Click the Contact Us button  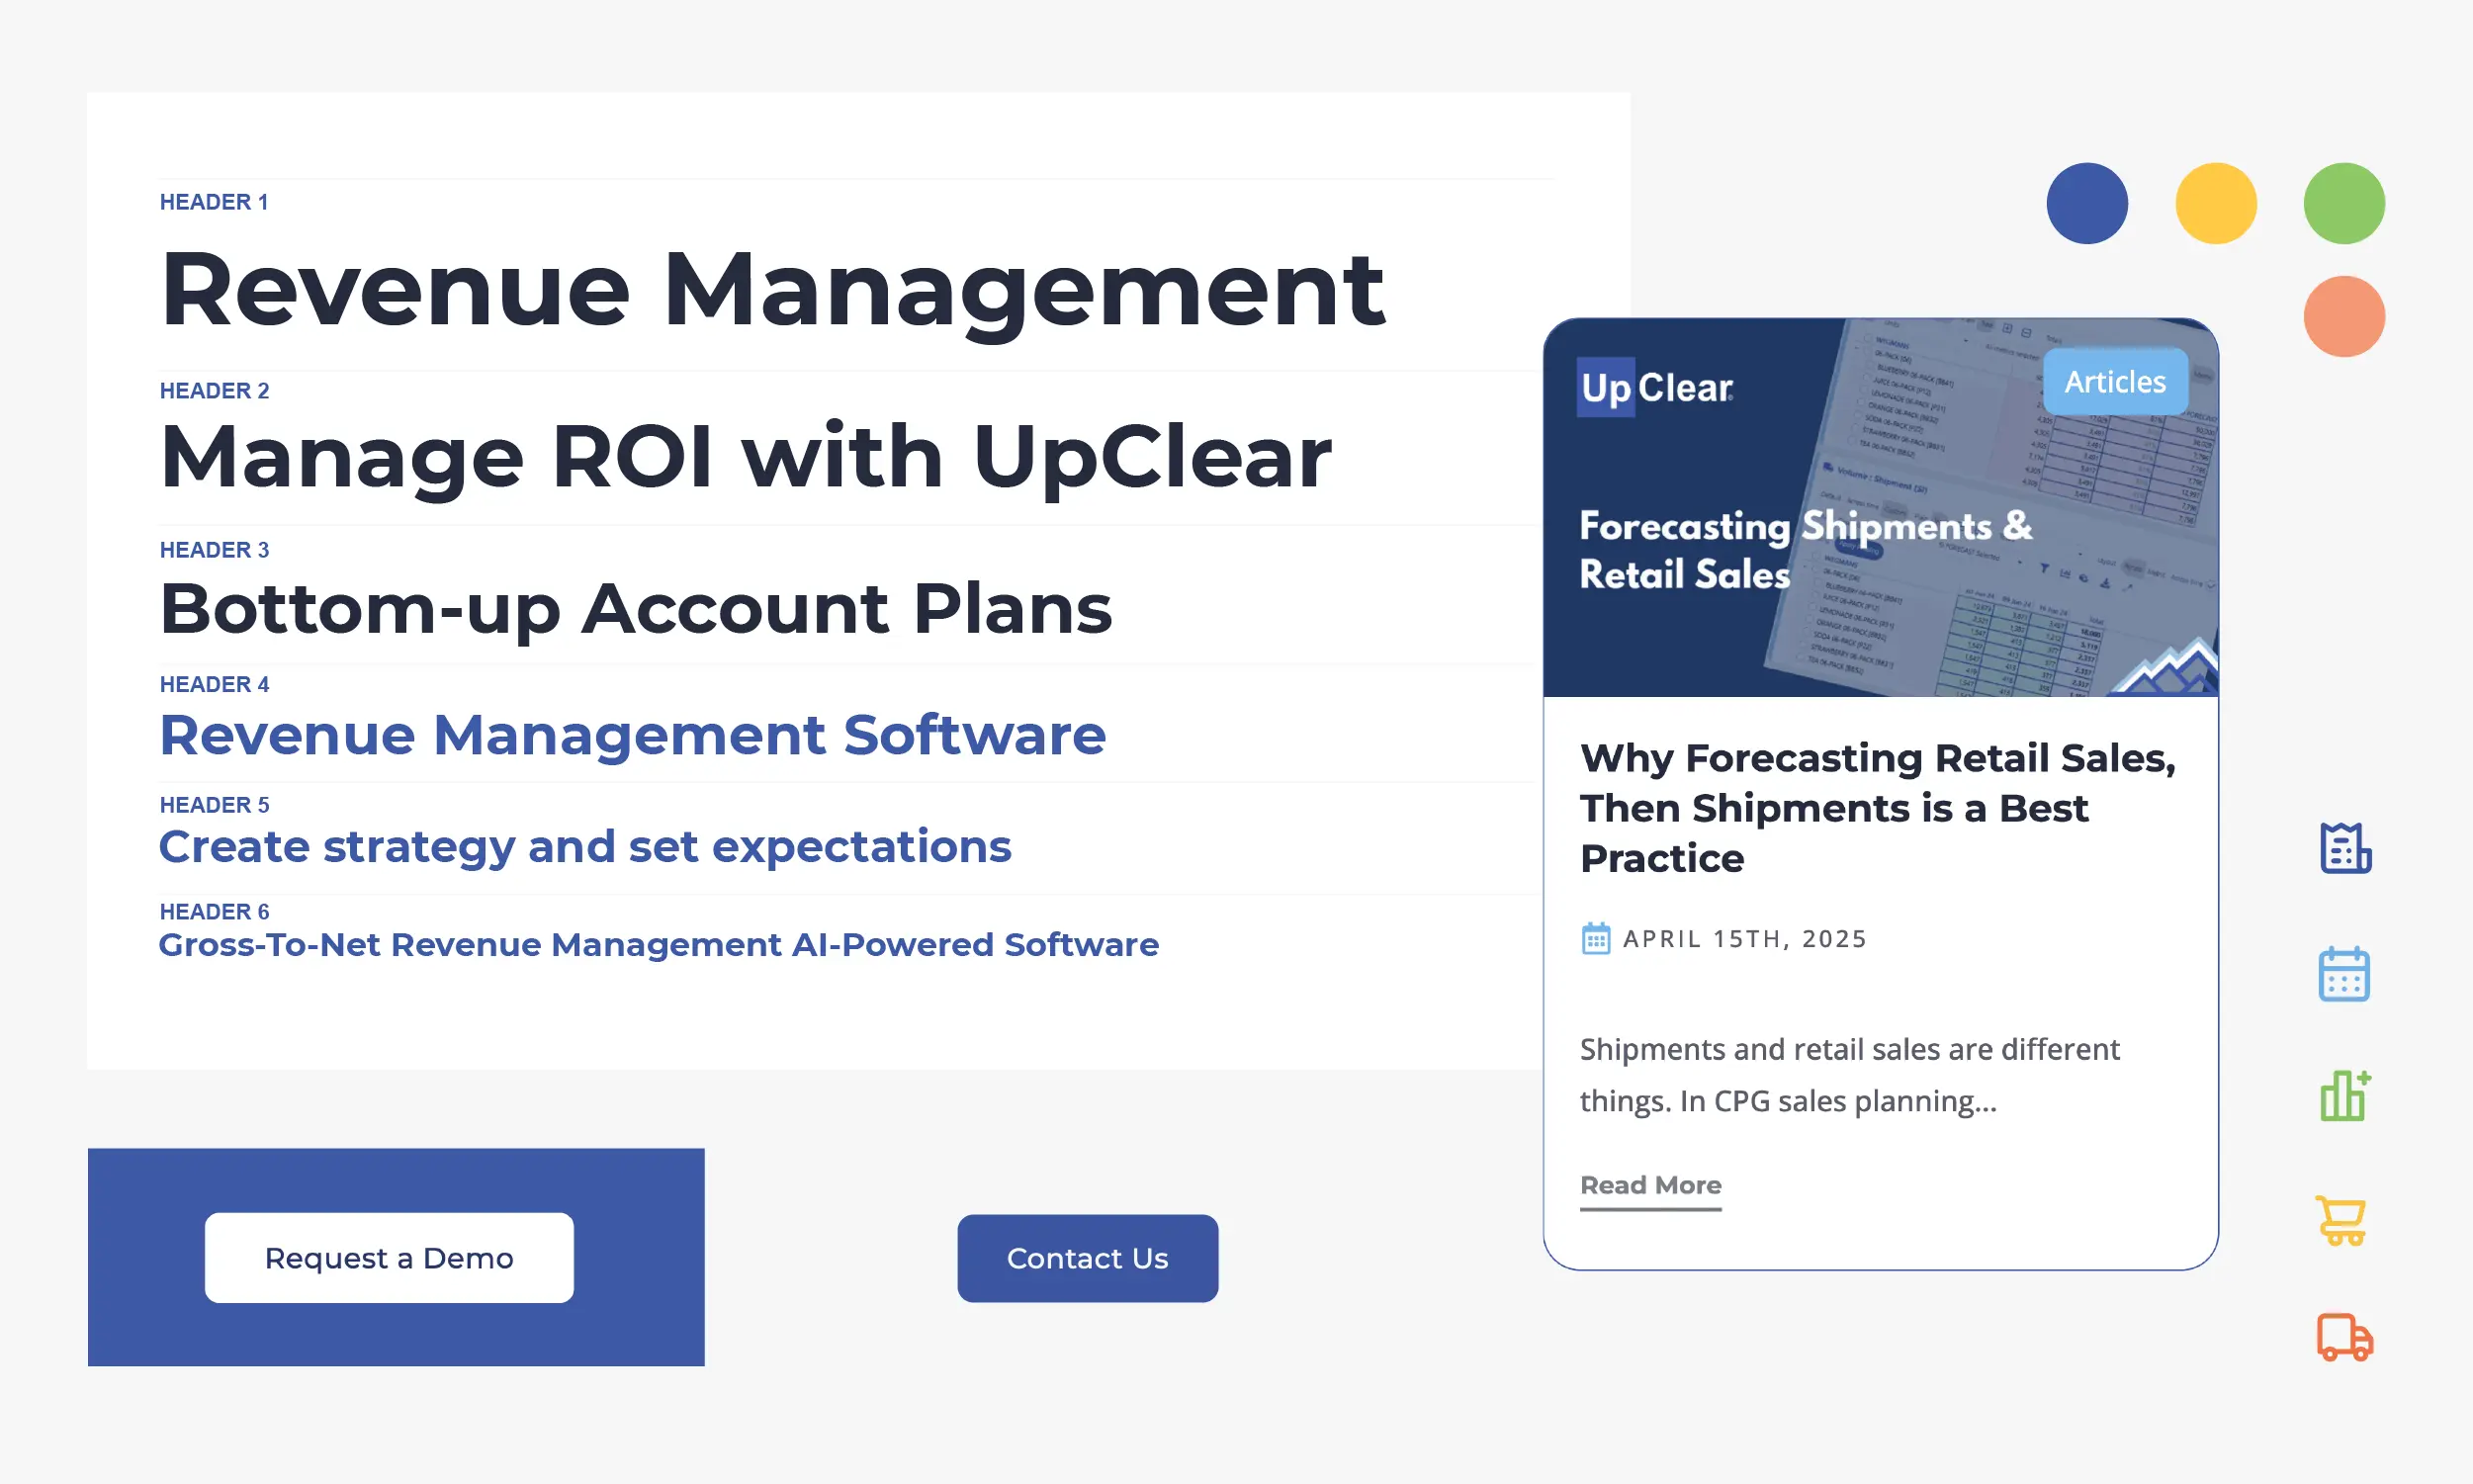click(1086, 1258)
